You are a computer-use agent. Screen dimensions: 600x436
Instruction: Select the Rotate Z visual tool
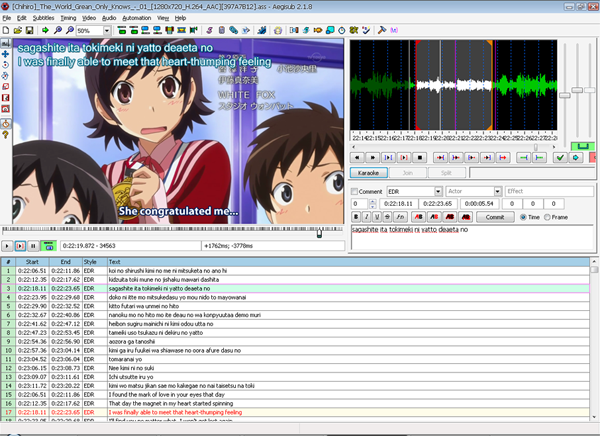pos(5,65)
